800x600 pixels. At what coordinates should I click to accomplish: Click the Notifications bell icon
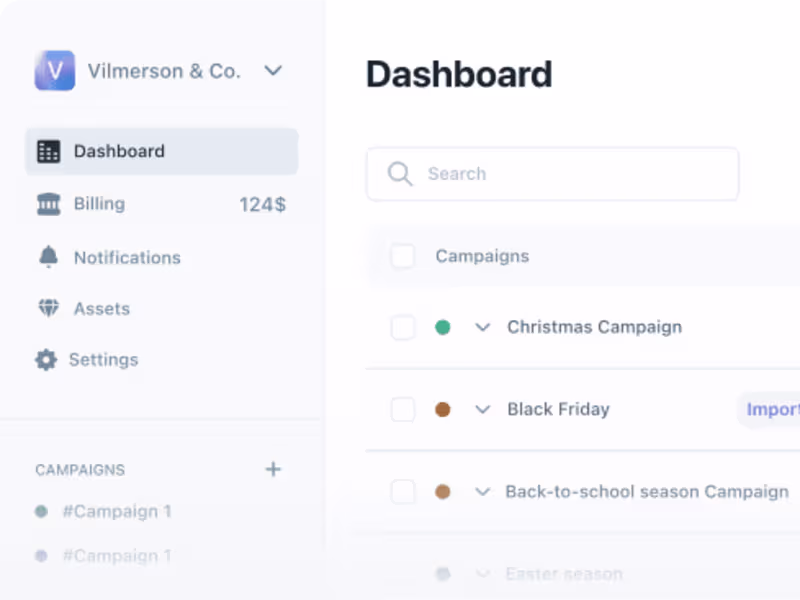[x=48, y=257]
